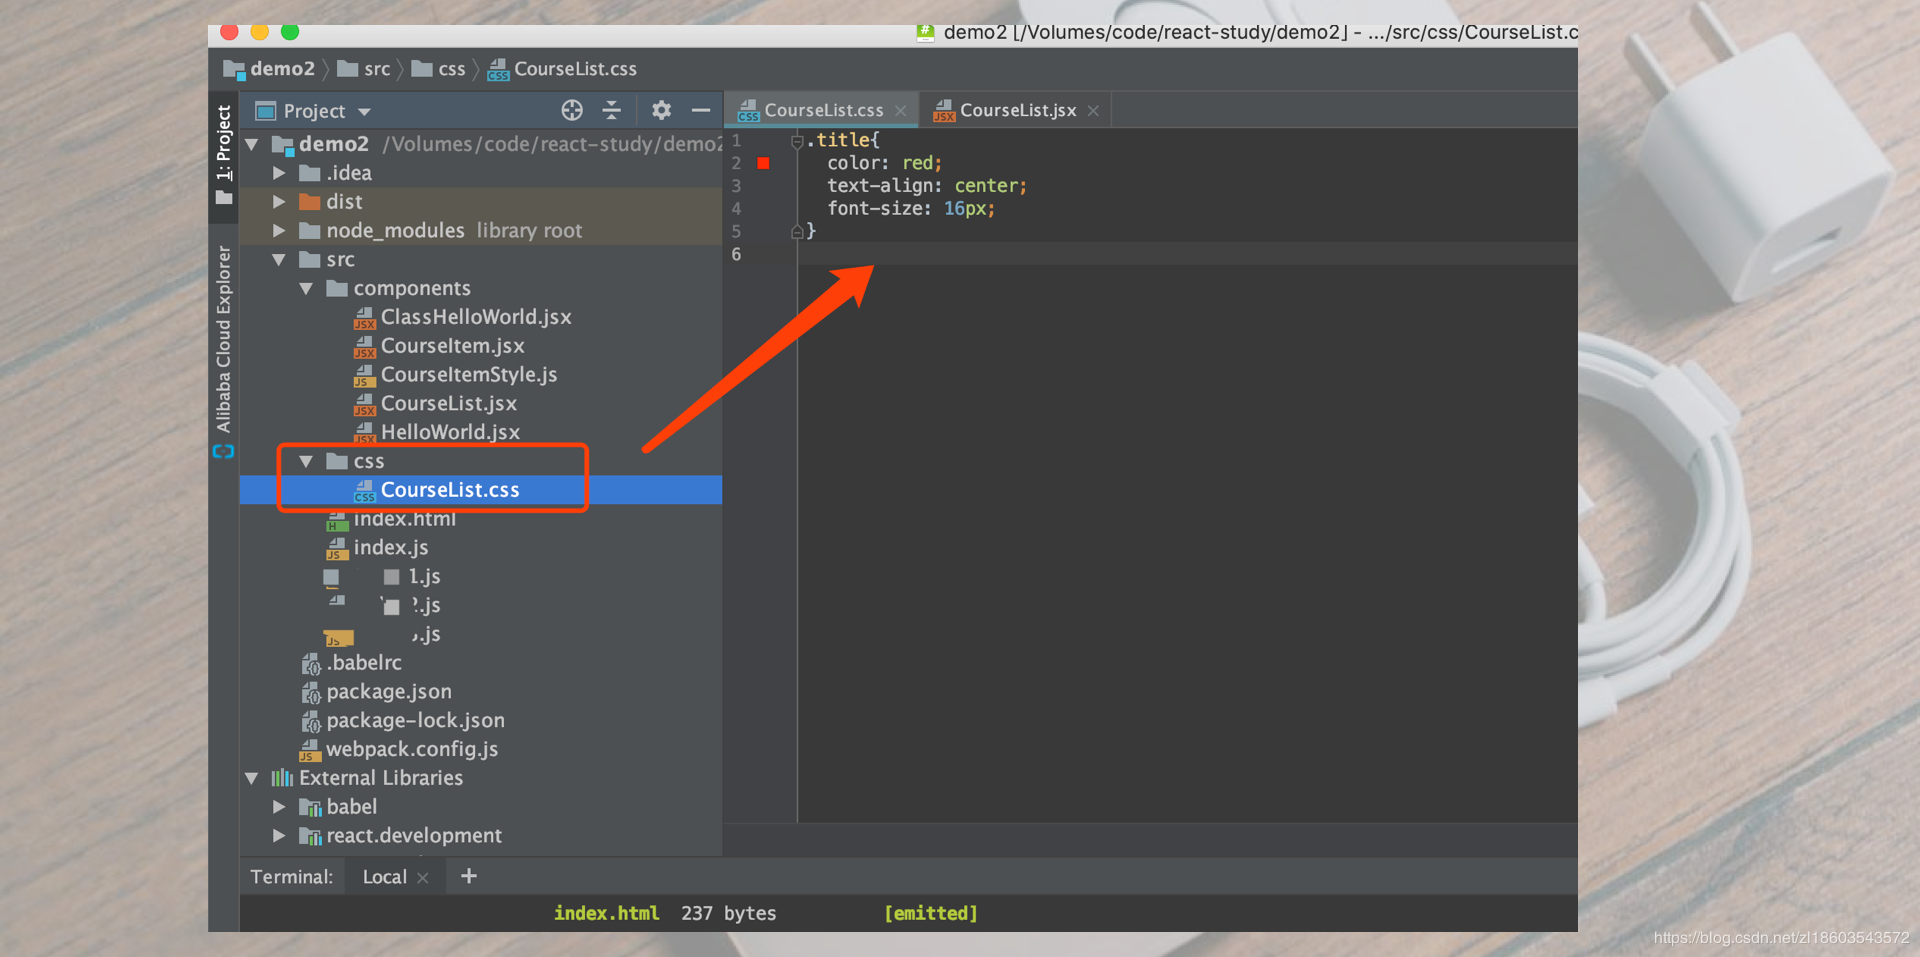The height and width of the screenshot is (957, 1920).
Task: Close the CourseList.css editor tab
Action: pos(901,111)
